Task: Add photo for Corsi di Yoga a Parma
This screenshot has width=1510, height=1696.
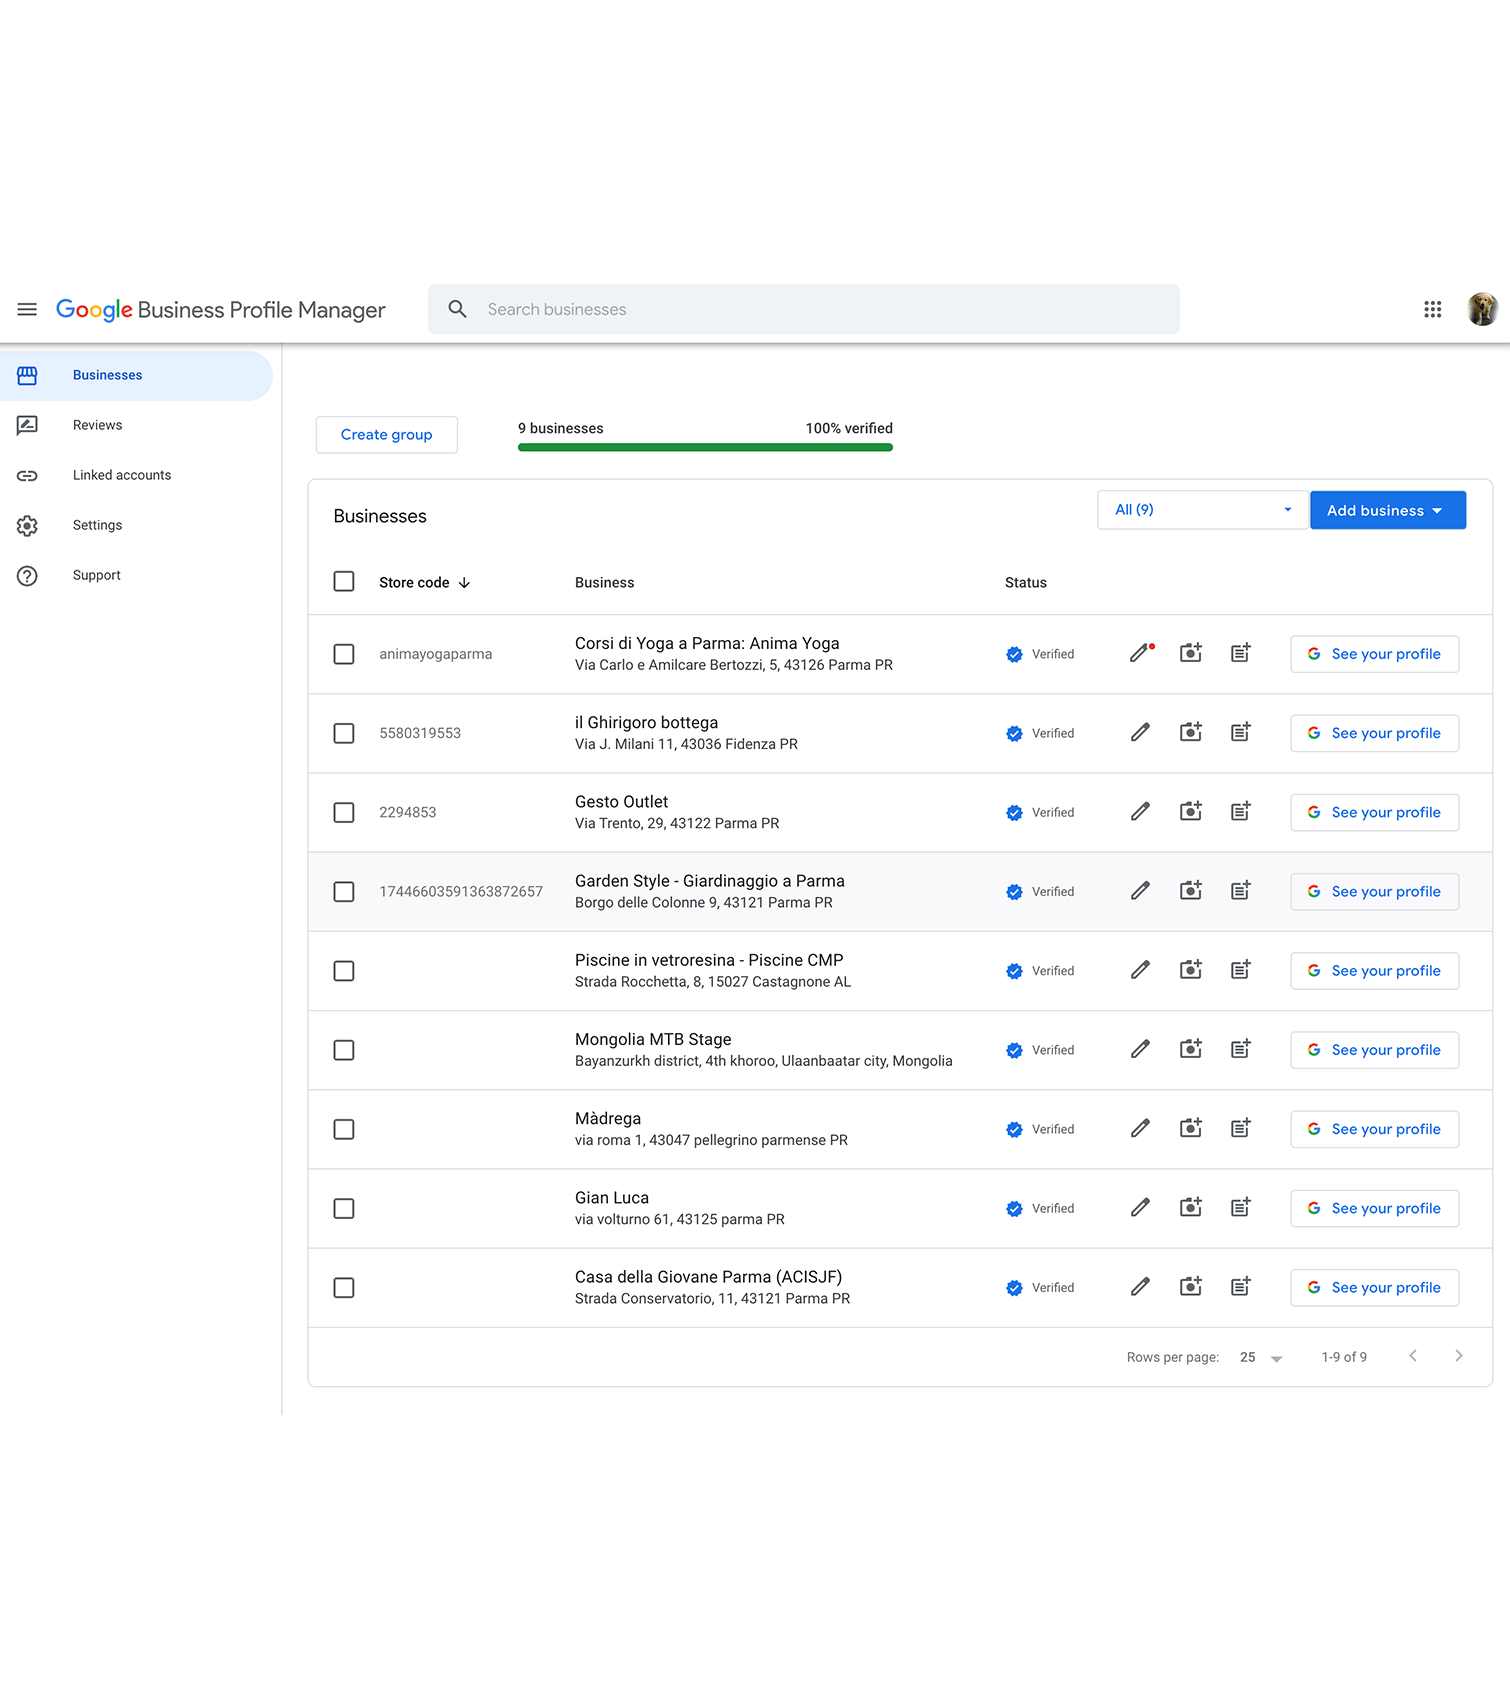Action: [1190, 654]
